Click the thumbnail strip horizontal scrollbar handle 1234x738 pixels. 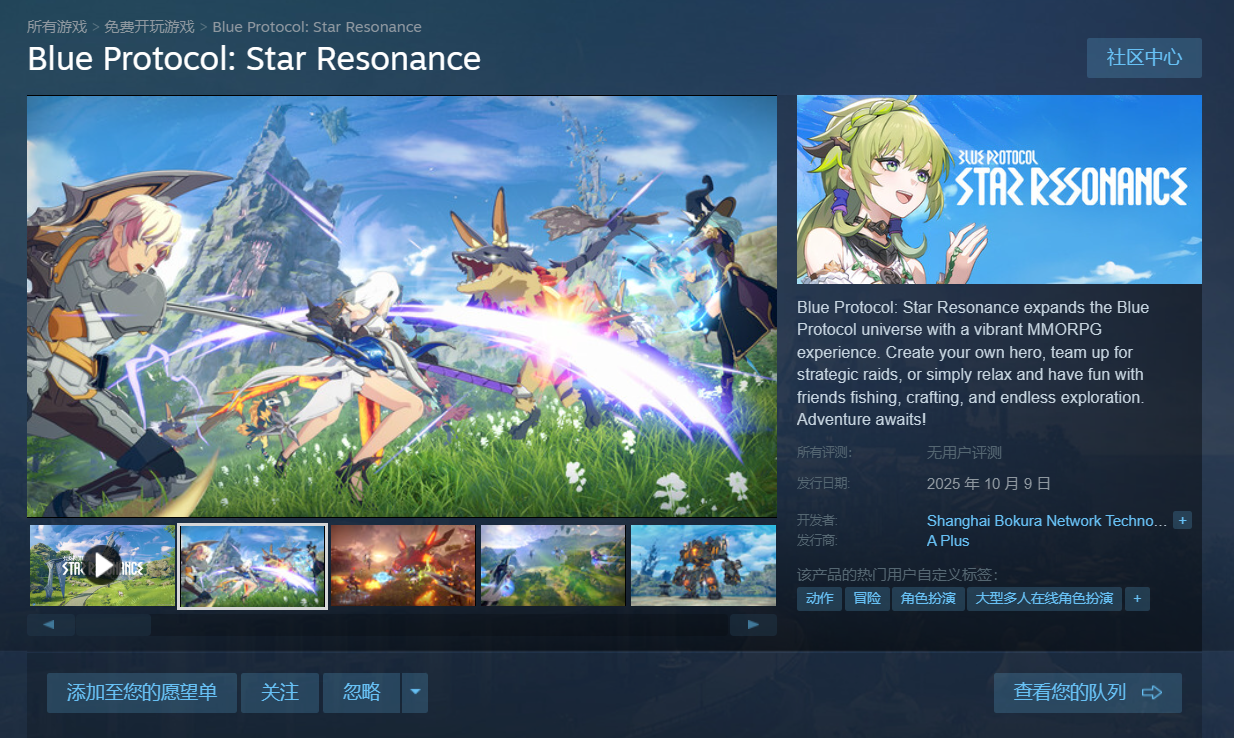[113, 625]
